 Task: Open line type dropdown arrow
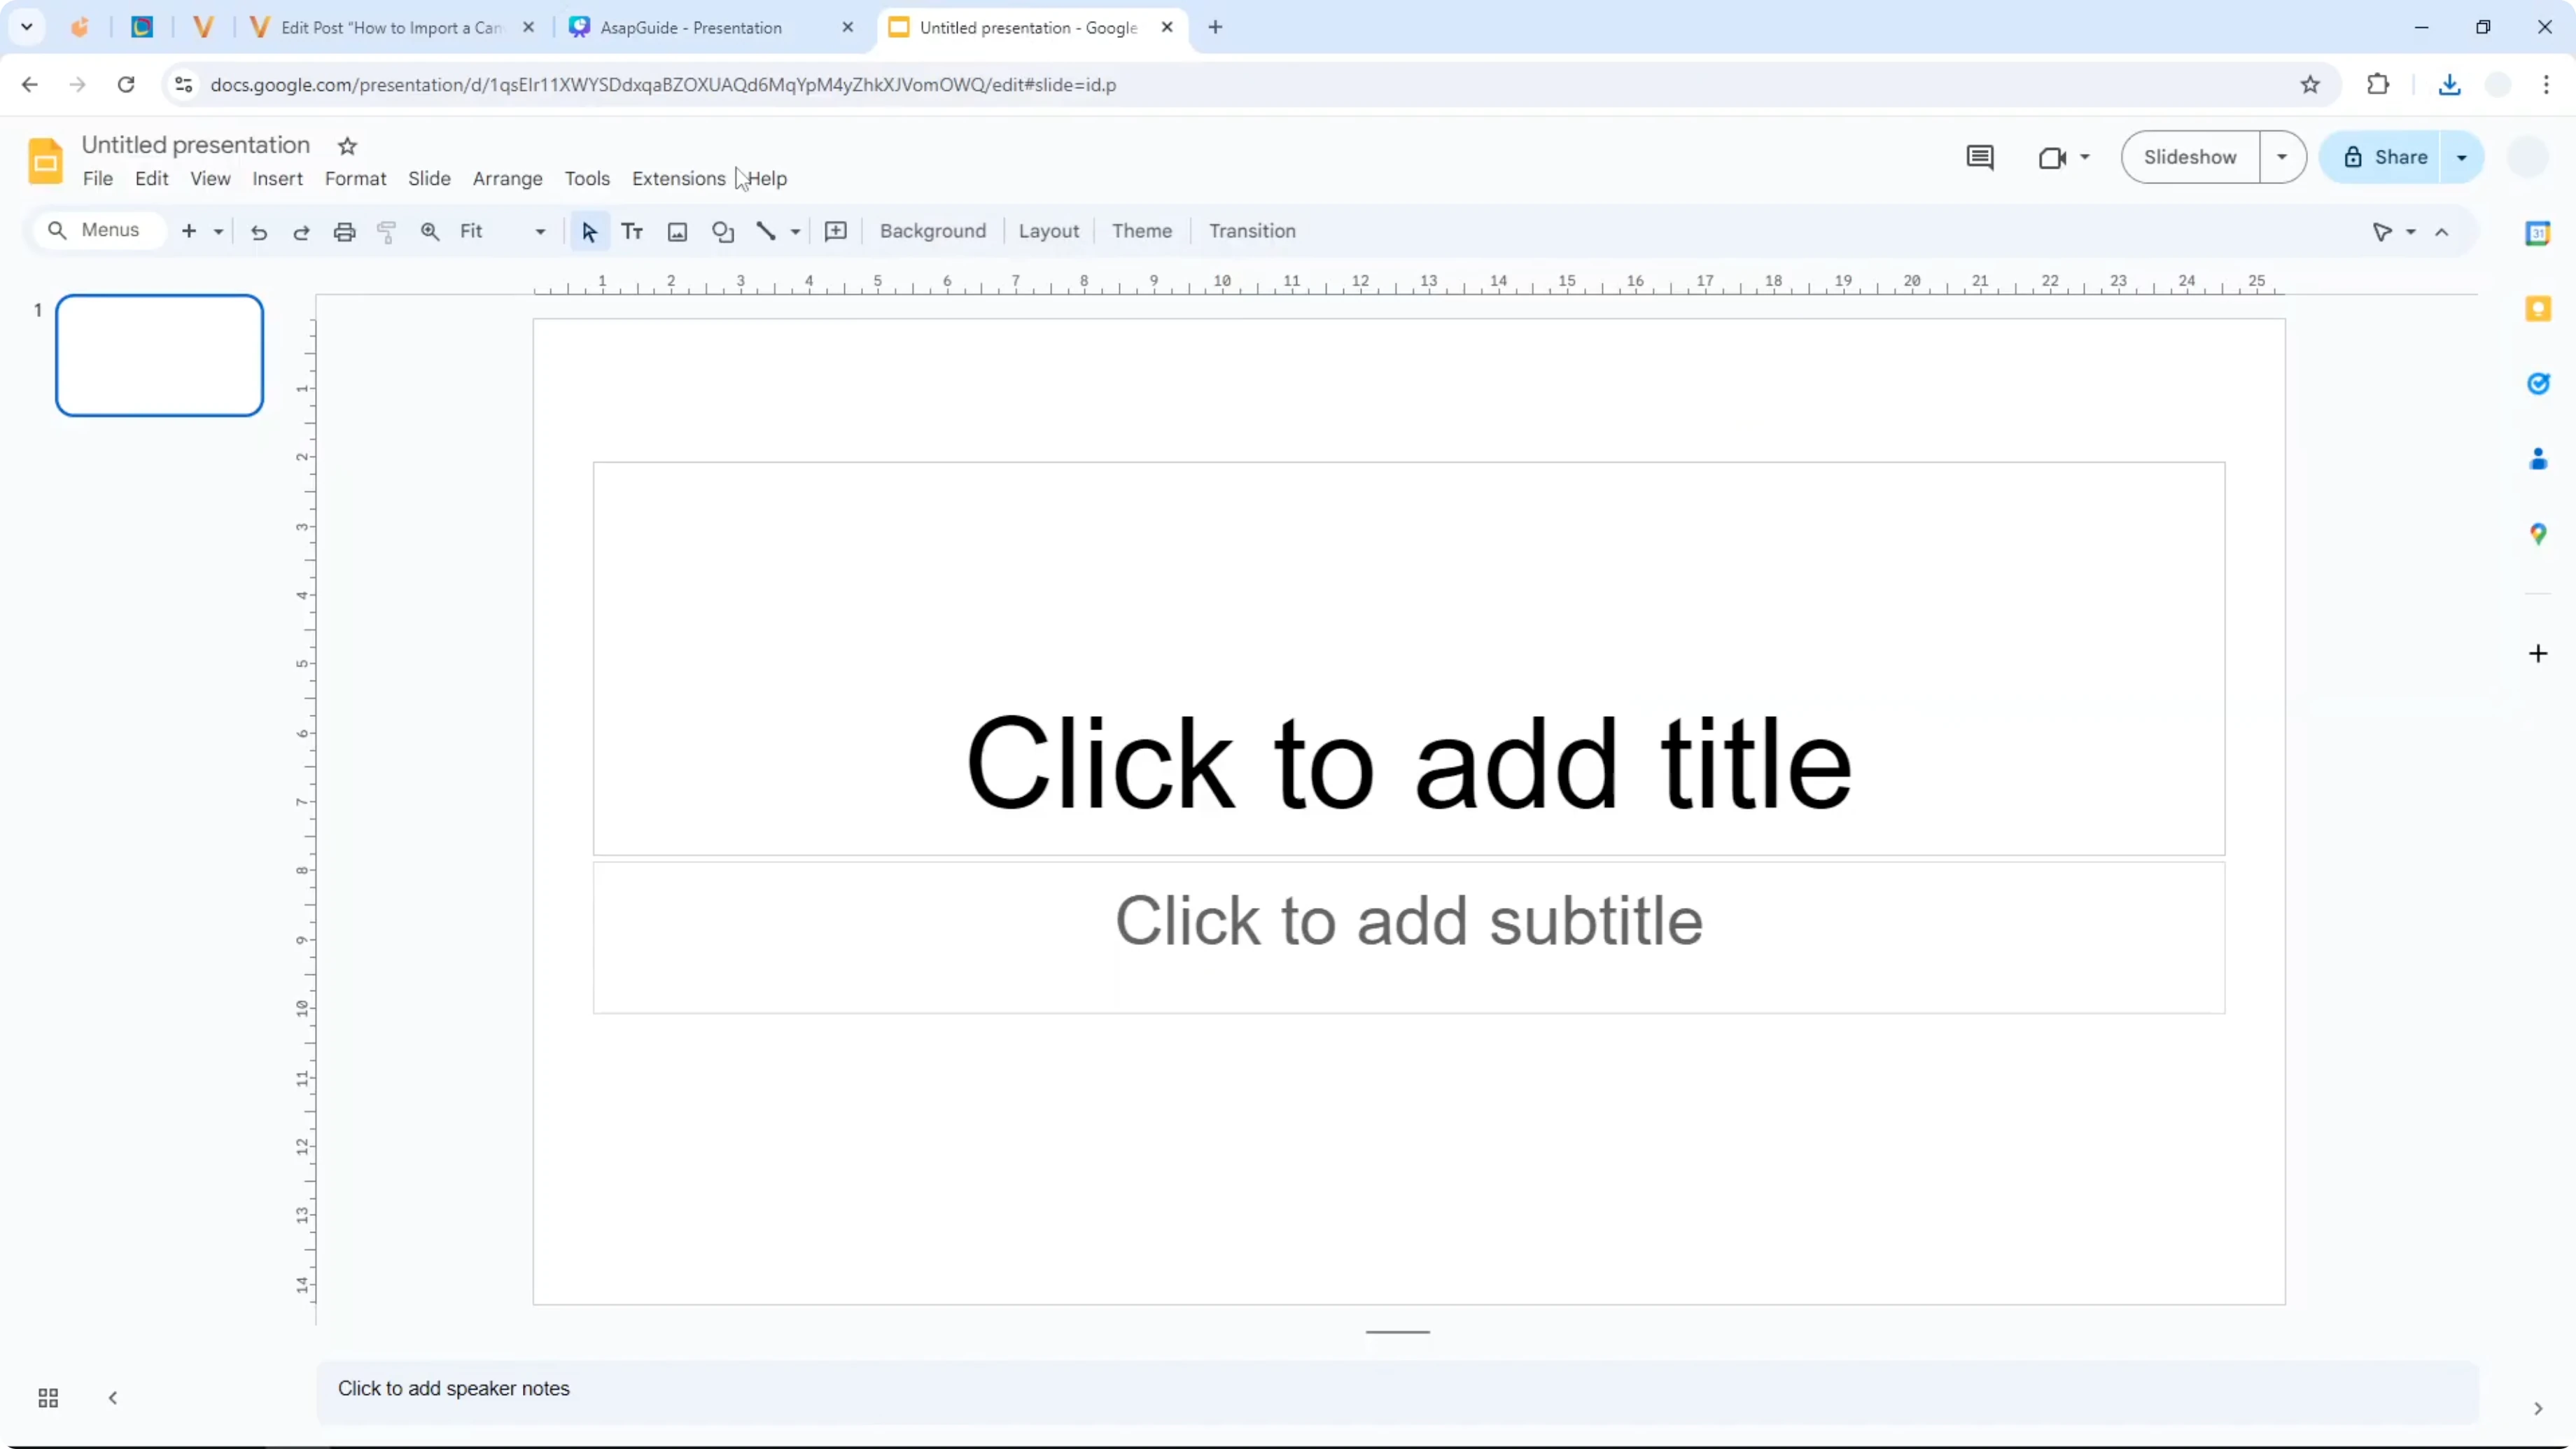[x=795, y=232]
